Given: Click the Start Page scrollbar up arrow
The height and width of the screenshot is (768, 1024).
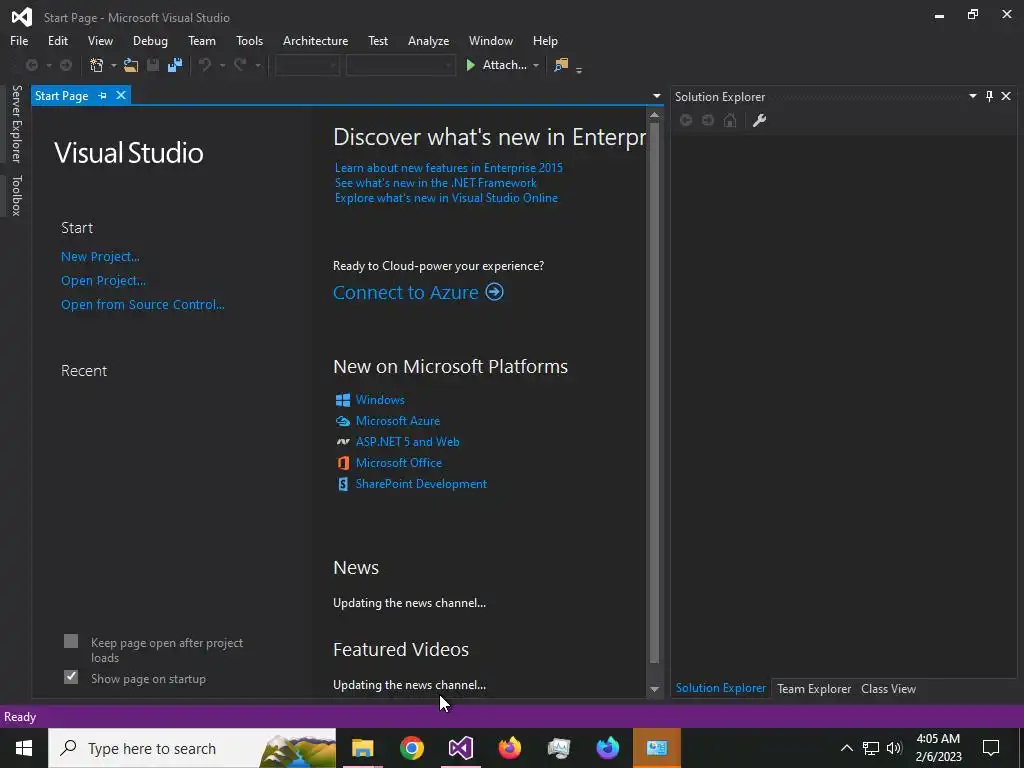Looking at the screenshot, I should point(654,115).
